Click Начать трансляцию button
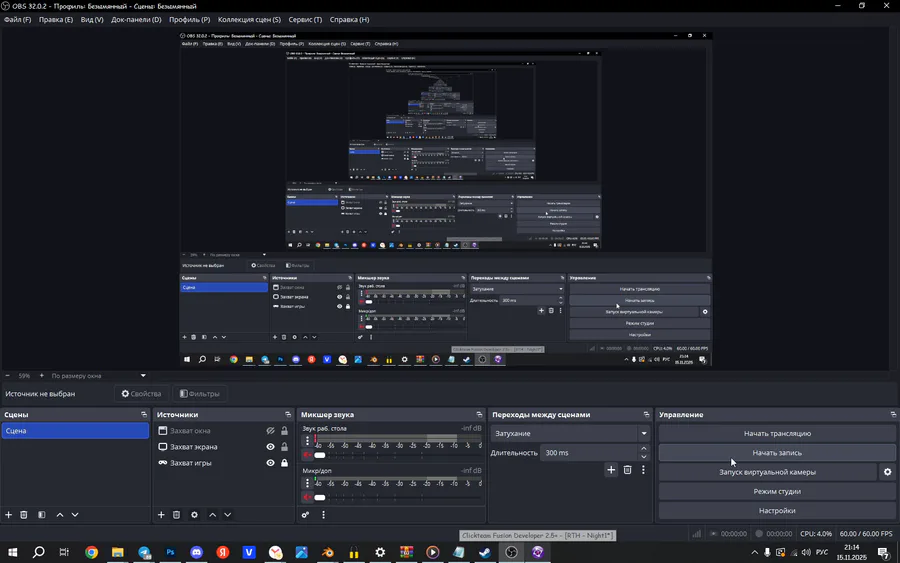This screenshot has width=900, height=563. click(777, 434)
